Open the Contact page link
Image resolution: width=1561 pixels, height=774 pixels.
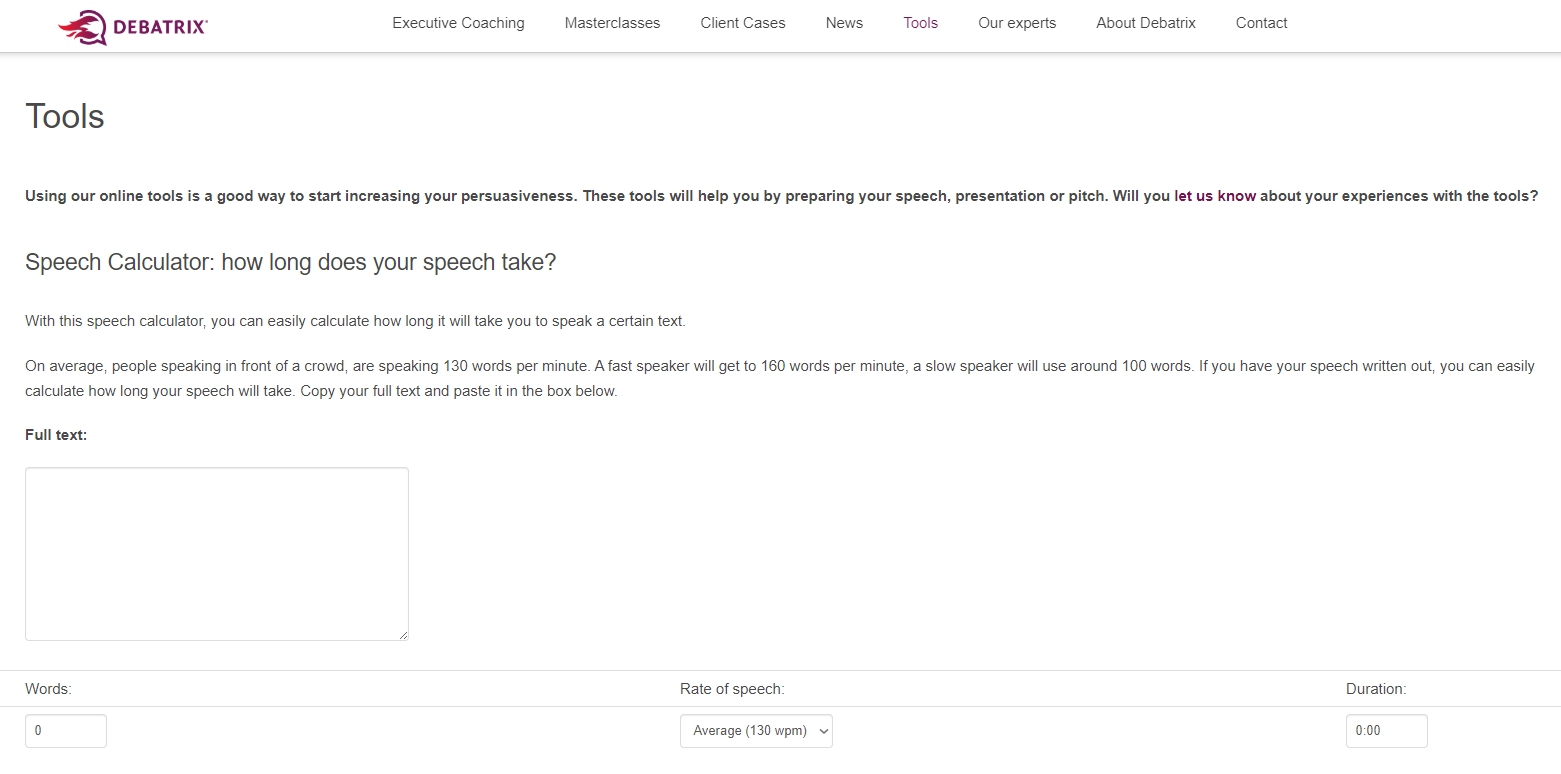1261,23
